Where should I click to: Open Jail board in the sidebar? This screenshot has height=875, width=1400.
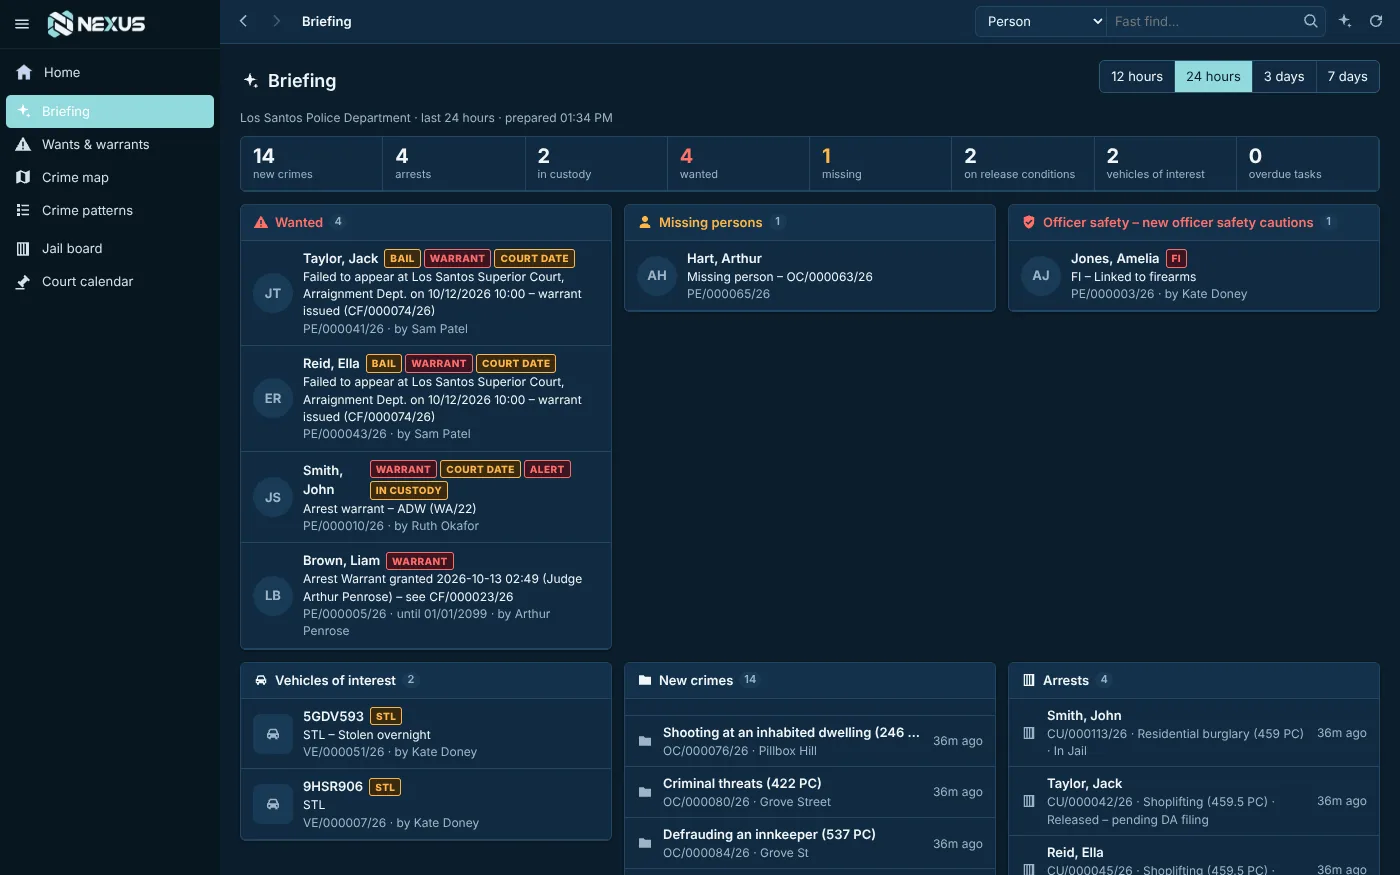[x=110, y=248]
